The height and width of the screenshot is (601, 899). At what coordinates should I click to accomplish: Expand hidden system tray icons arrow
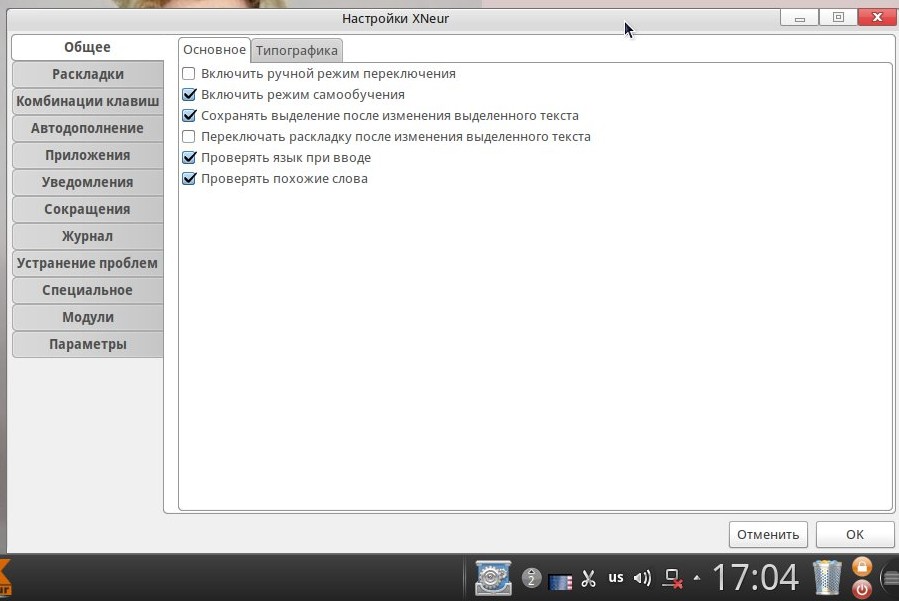[697, 578]
